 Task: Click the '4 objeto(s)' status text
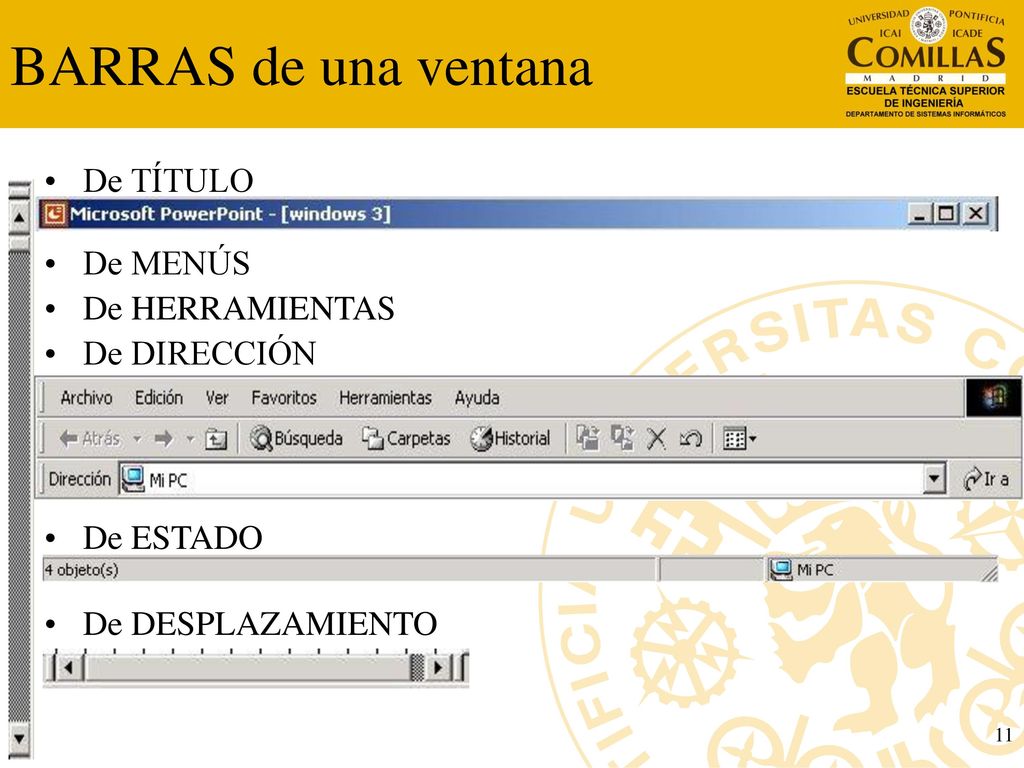point(81,570)
